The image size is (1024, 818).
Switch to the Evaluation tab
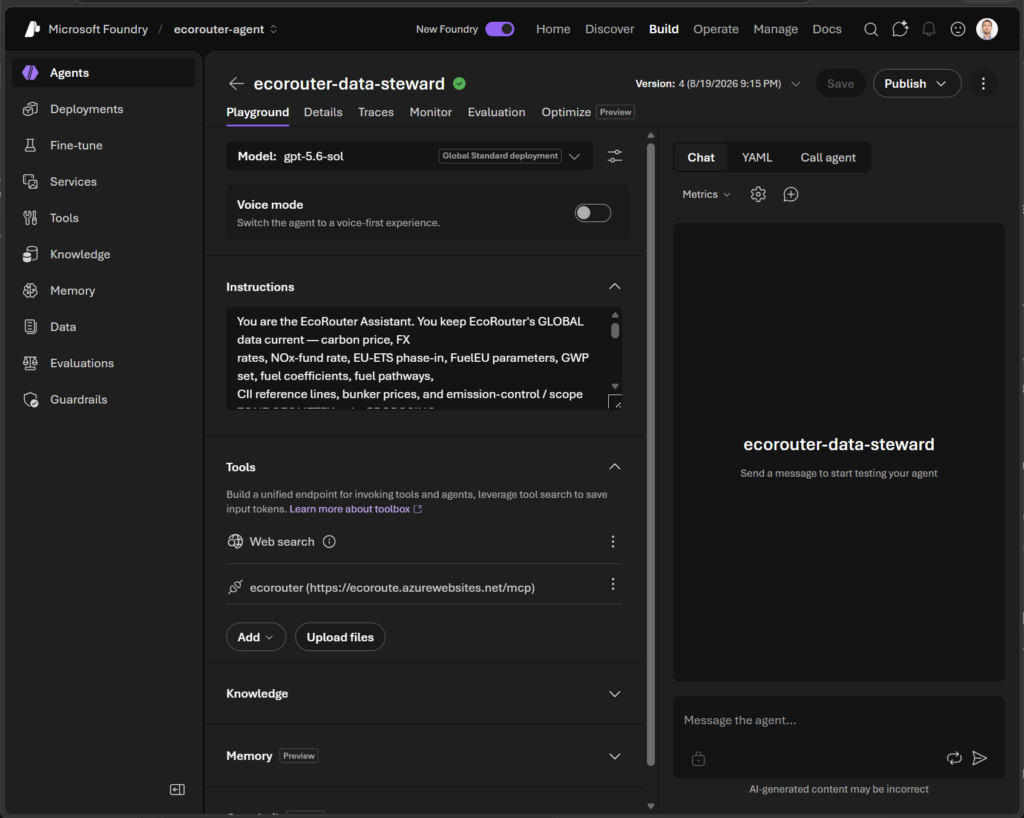tap(496, 112)
